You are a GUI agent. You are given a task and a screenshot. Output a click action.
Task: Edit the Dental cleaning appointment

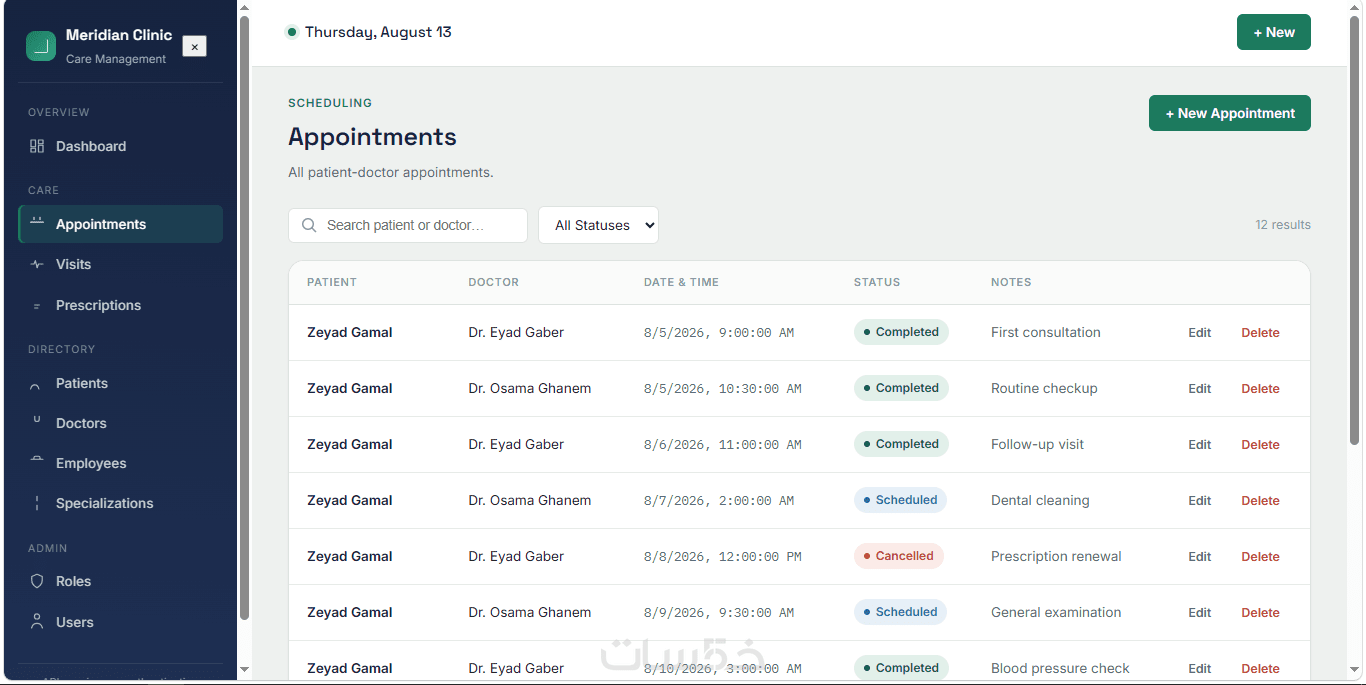[x=1199, y=501]
